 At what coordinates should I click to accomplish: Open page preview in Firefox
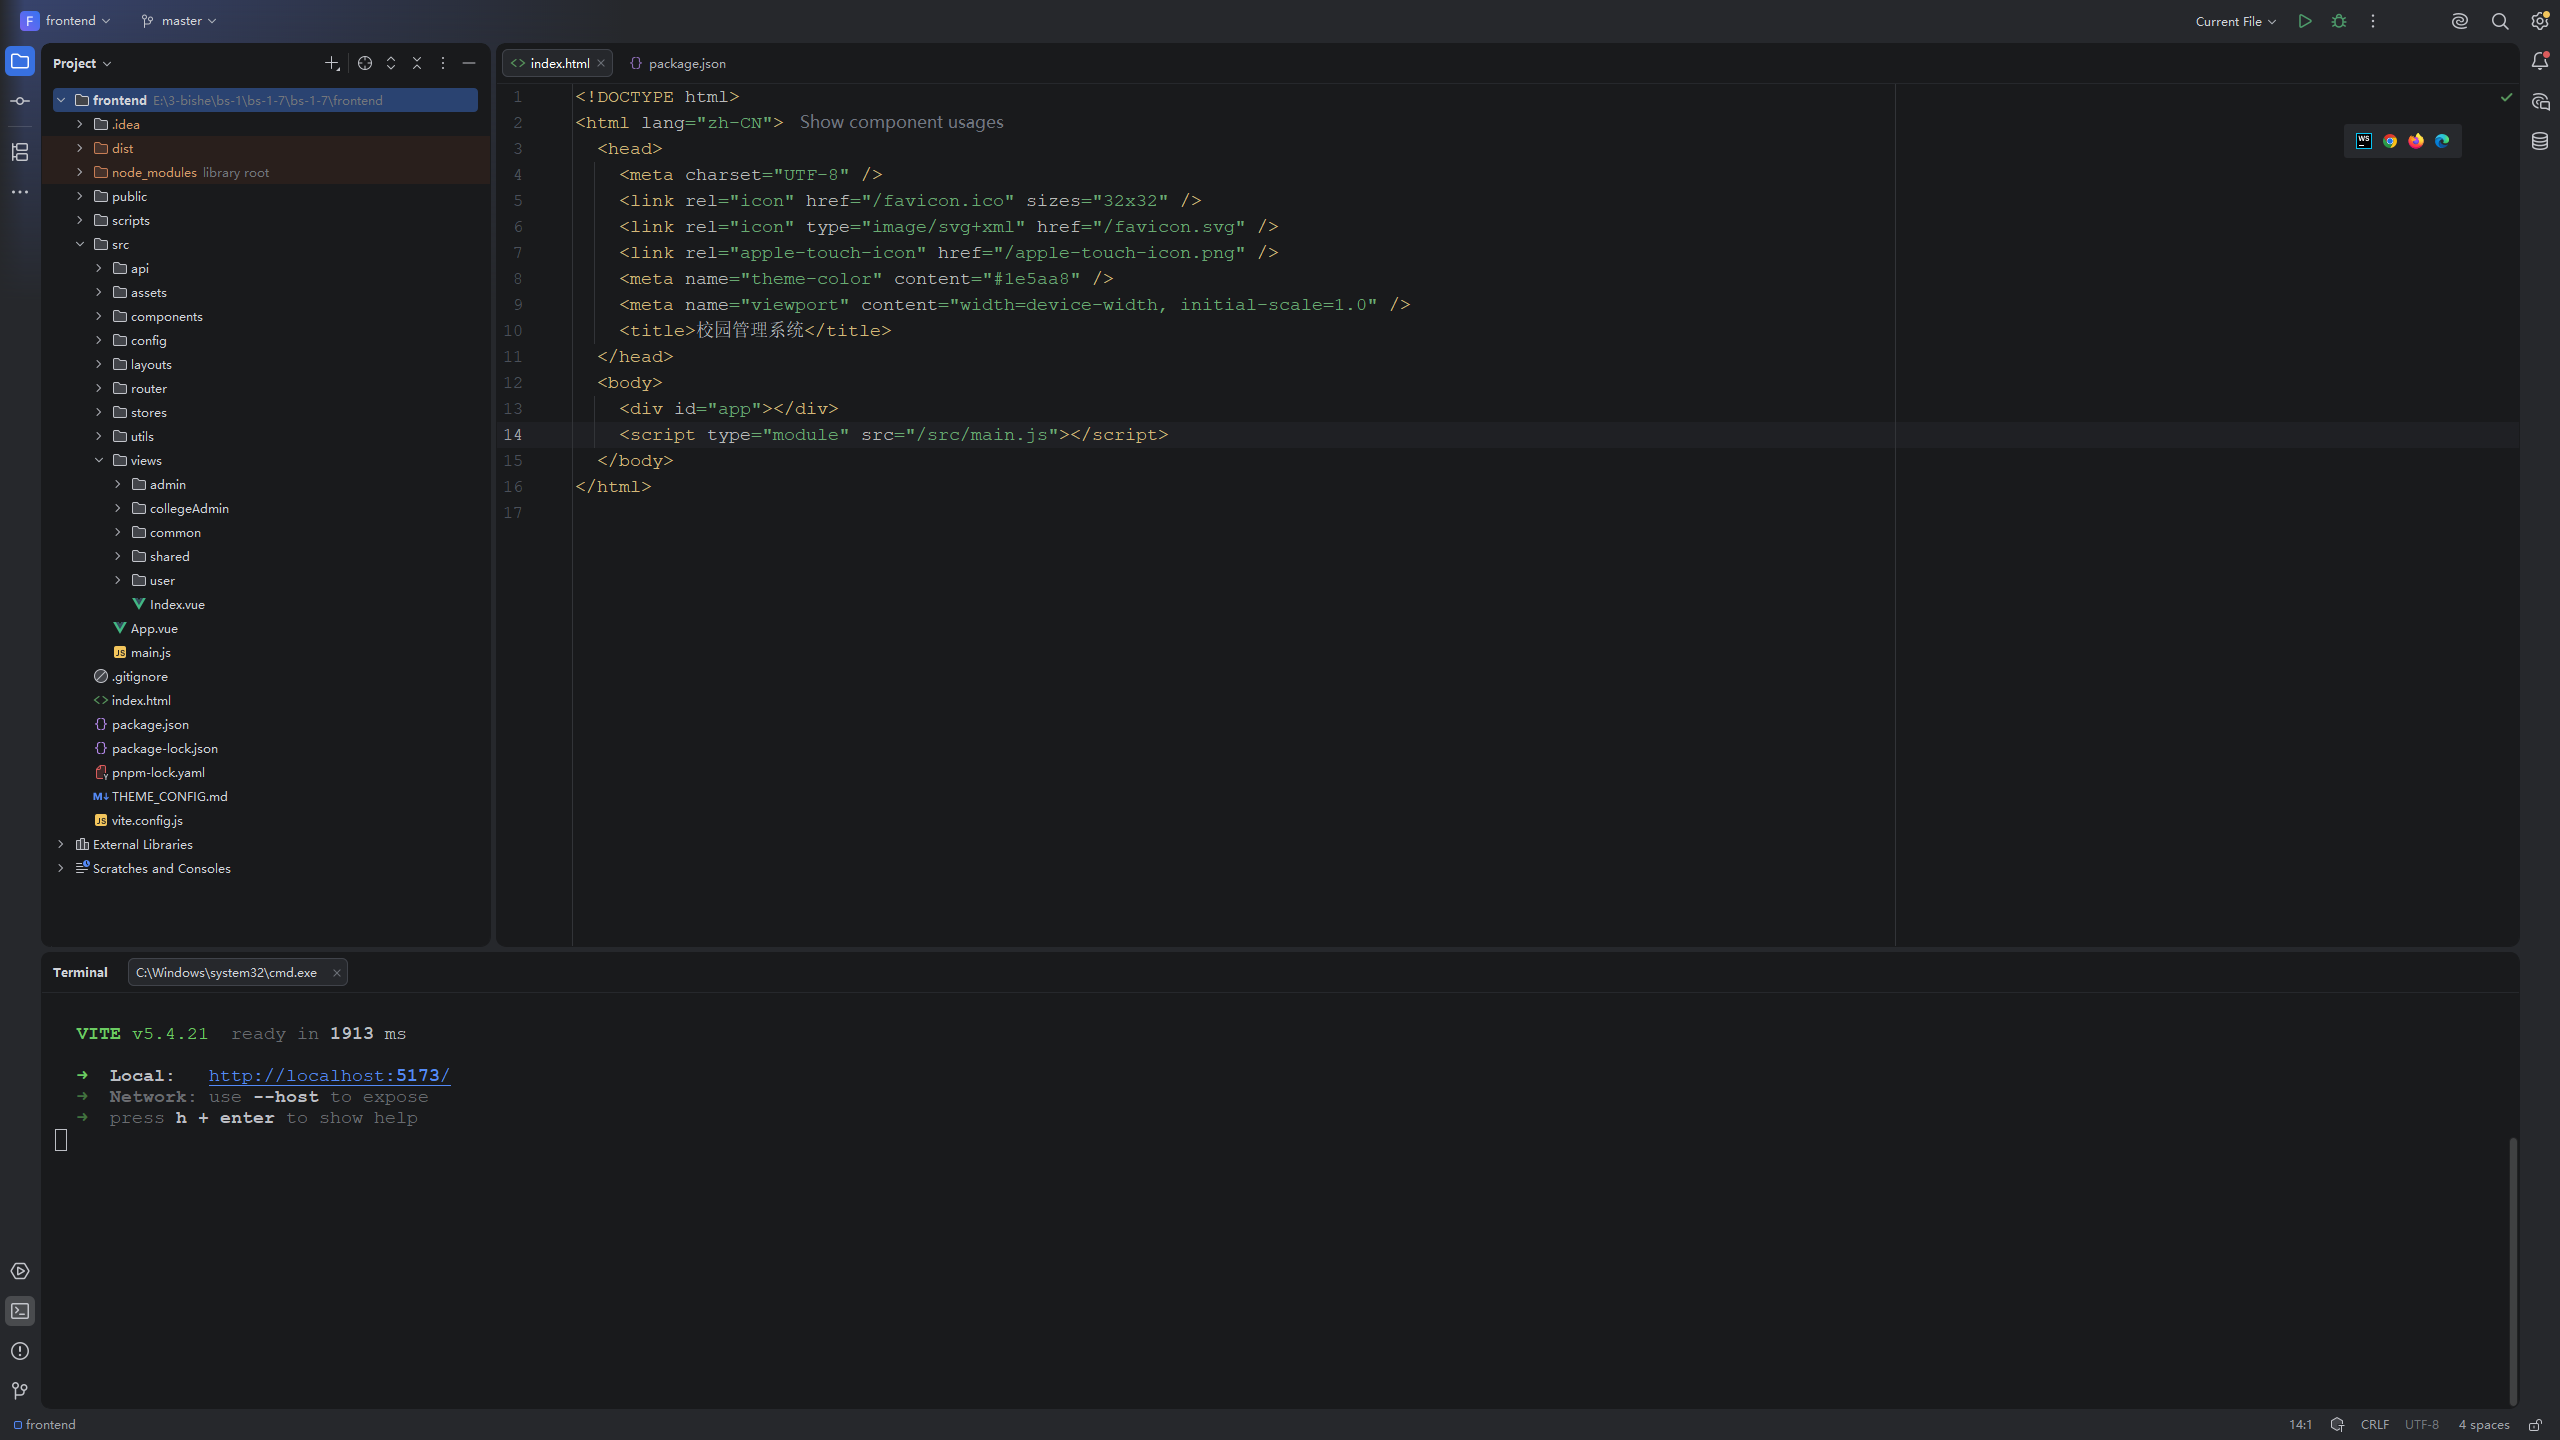coord(2416,141)
